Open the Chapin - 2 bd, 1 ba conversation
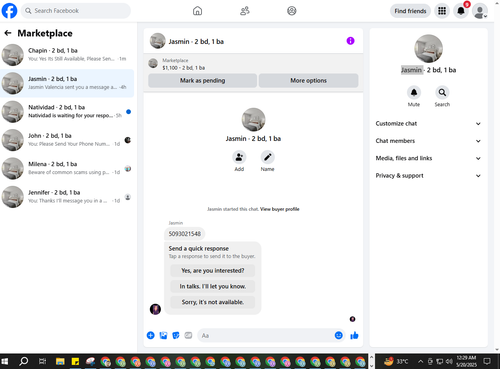This screenshot has width=500, height=369. click(67, 55)
